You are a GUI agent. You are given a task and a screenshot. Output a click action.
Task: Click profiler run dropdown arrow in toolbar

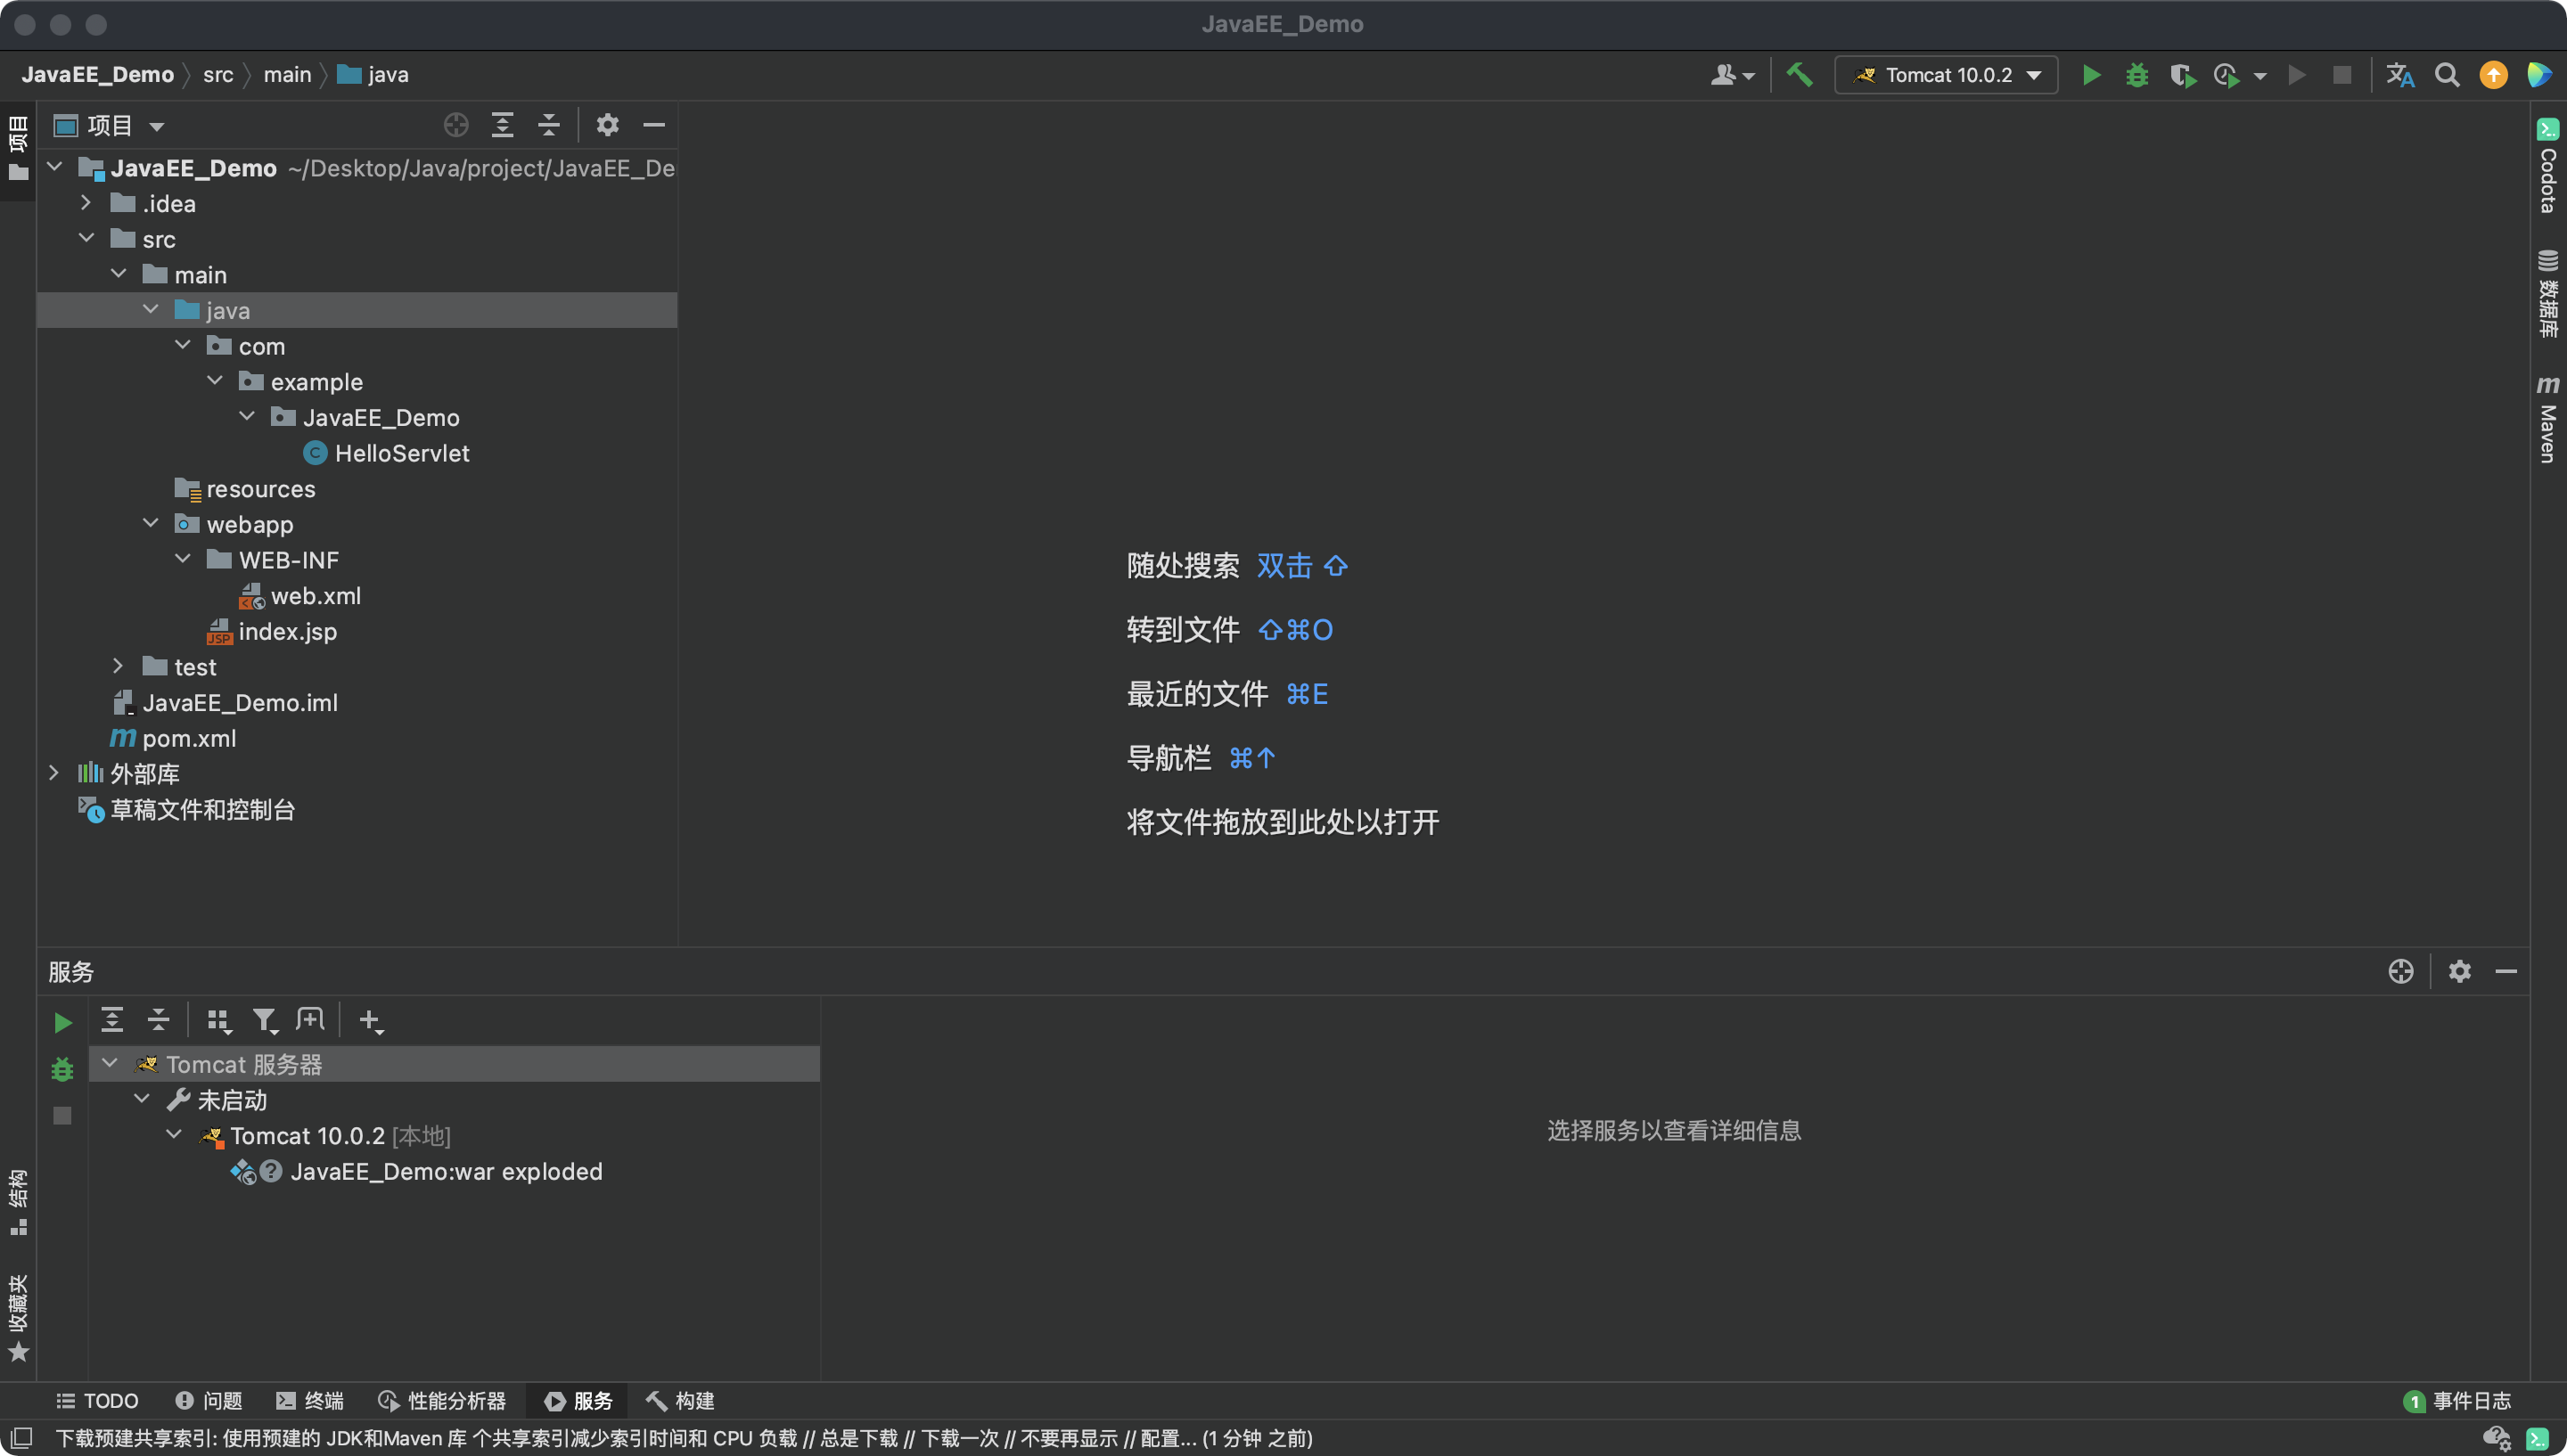2259,76
